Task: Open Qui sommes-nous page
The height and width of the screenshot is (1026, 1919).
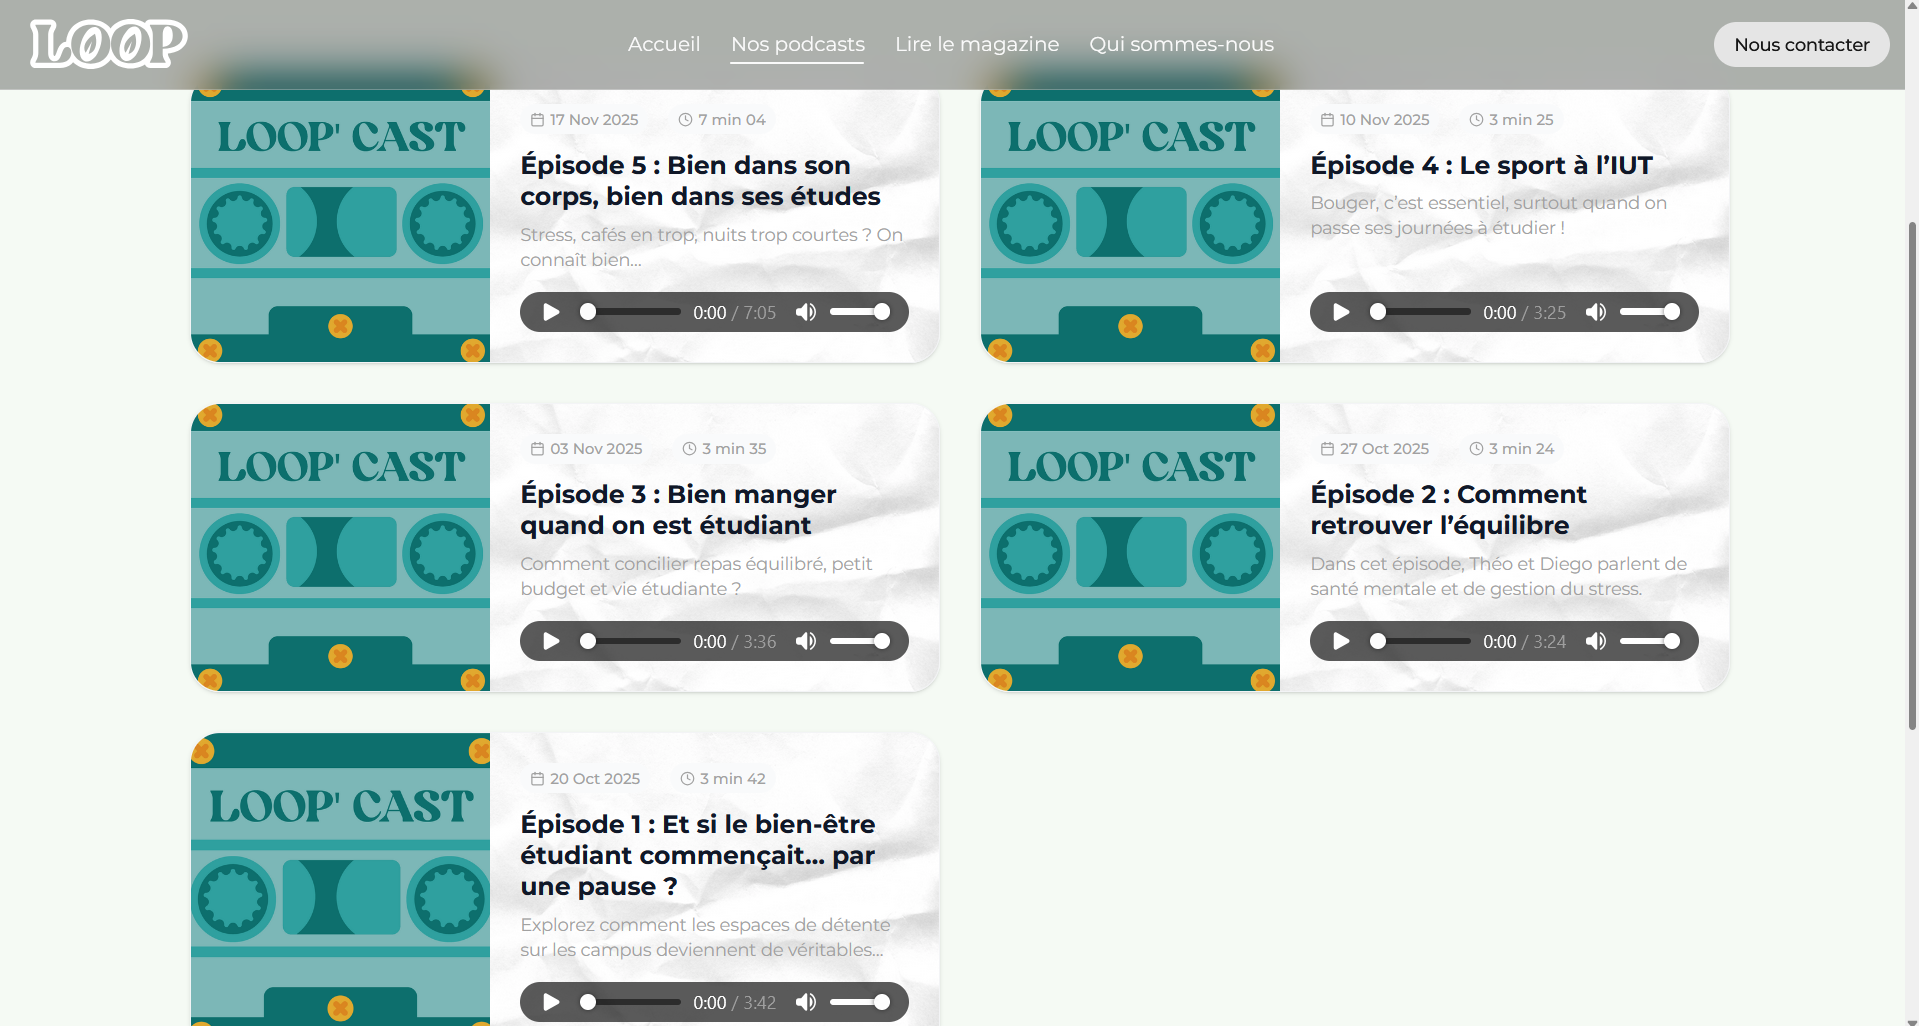Action: (1181, 44)
